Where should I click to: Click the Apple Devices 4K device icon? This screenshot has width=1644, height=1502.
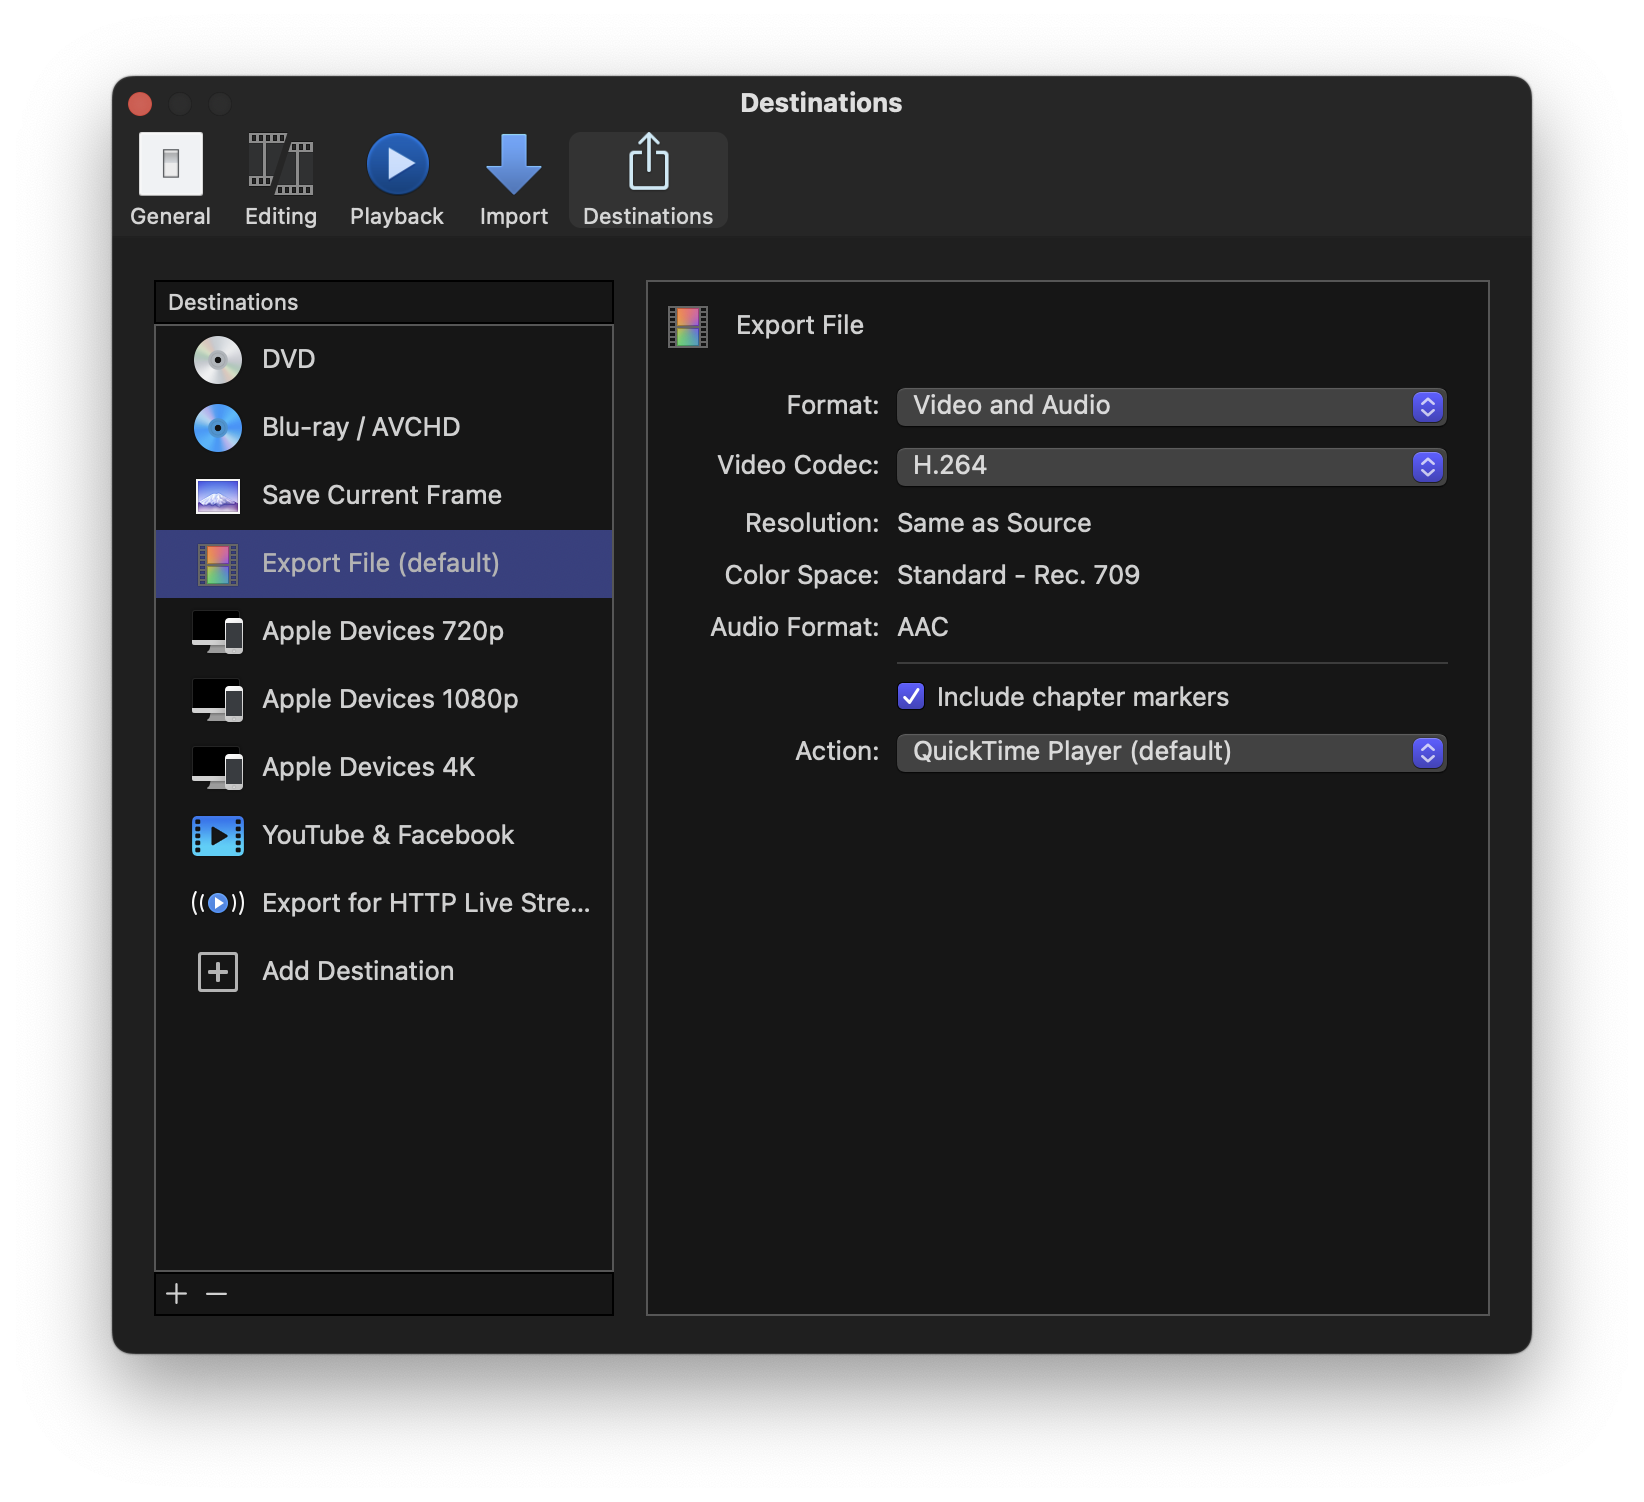tap(218, 768)
